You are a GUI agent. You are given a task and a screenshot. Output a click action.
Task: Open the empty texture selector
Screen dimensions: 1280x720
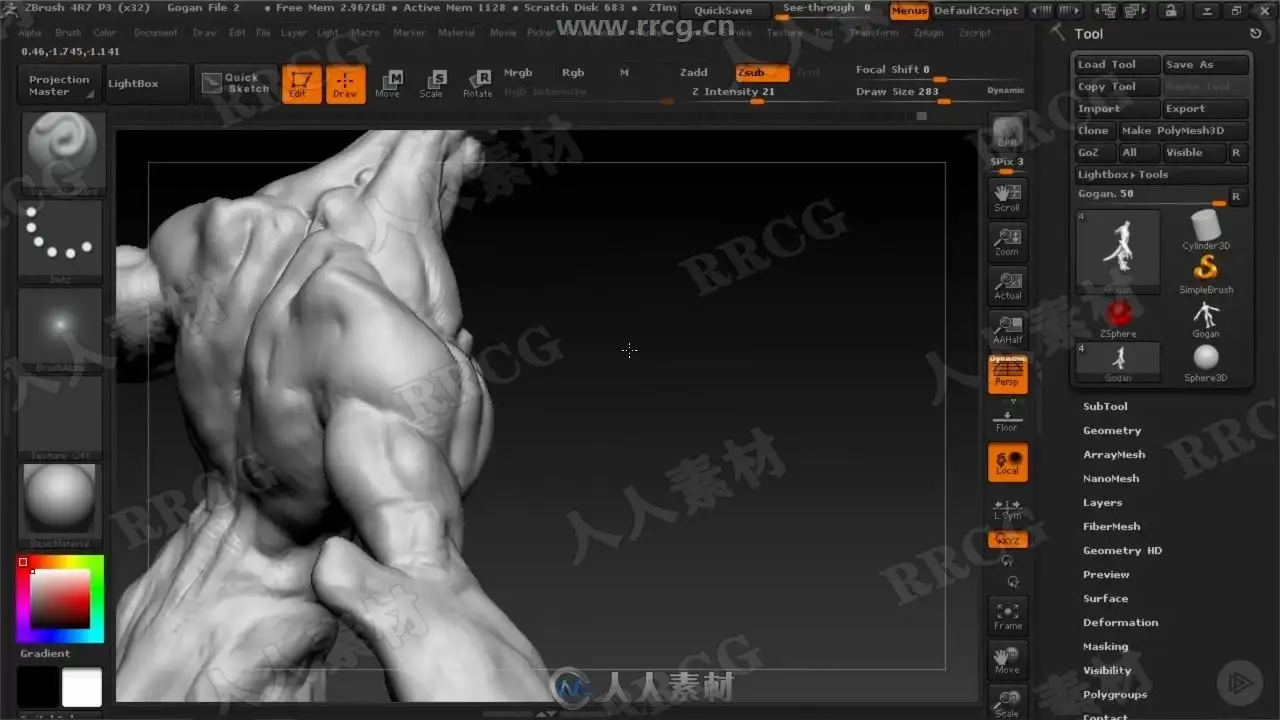coord(60,418)
